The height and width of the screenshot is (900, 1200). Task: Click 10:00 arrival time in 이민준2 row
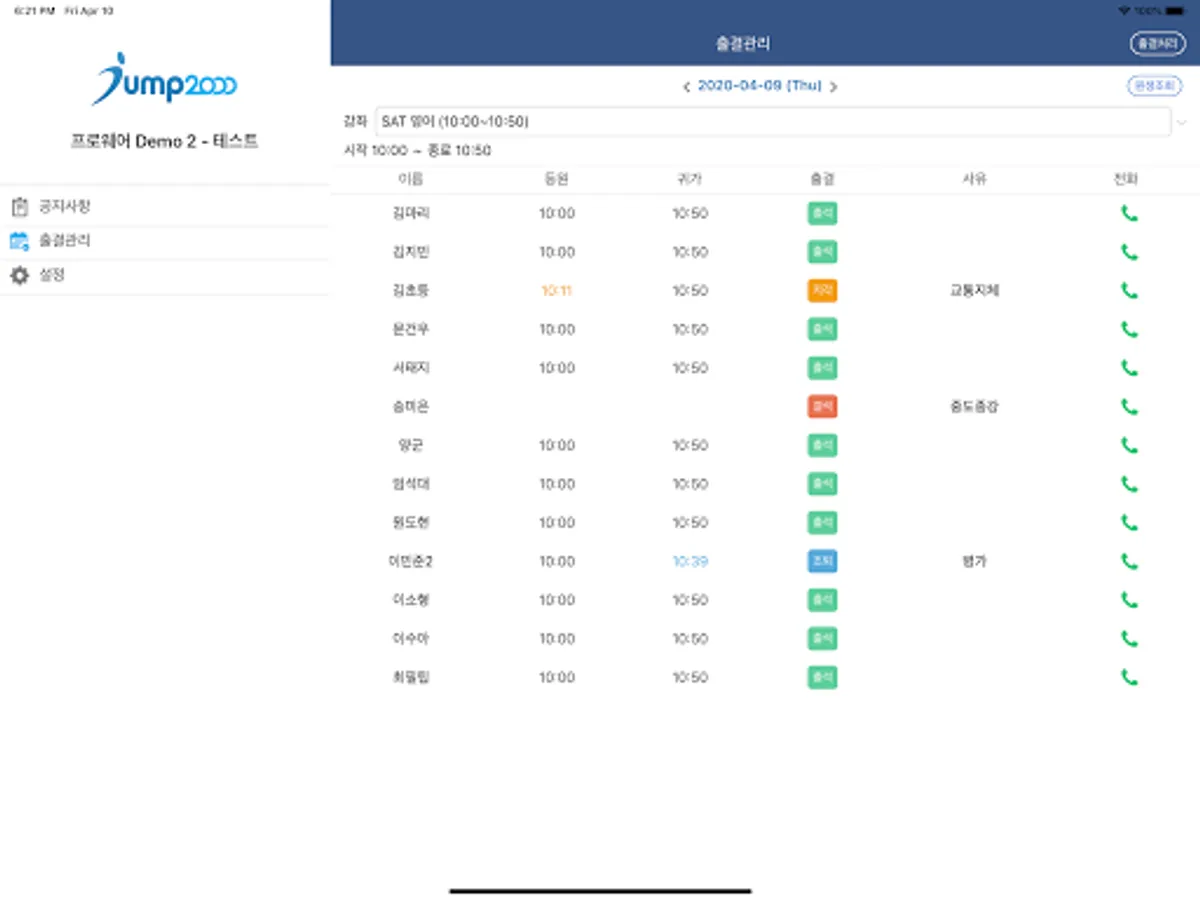[x=557, y=561]
